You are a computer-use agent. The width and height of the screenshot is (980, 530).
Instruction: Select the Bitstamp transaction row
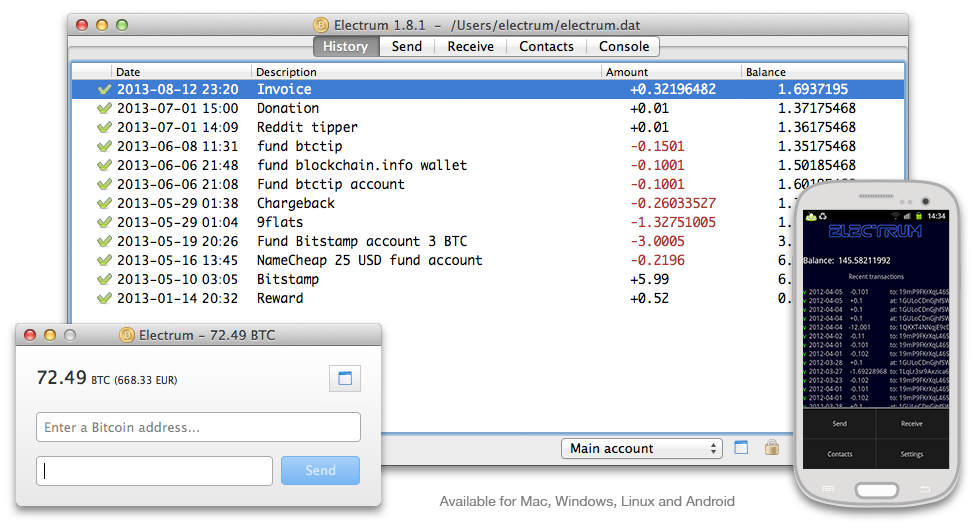coord(434,279)
